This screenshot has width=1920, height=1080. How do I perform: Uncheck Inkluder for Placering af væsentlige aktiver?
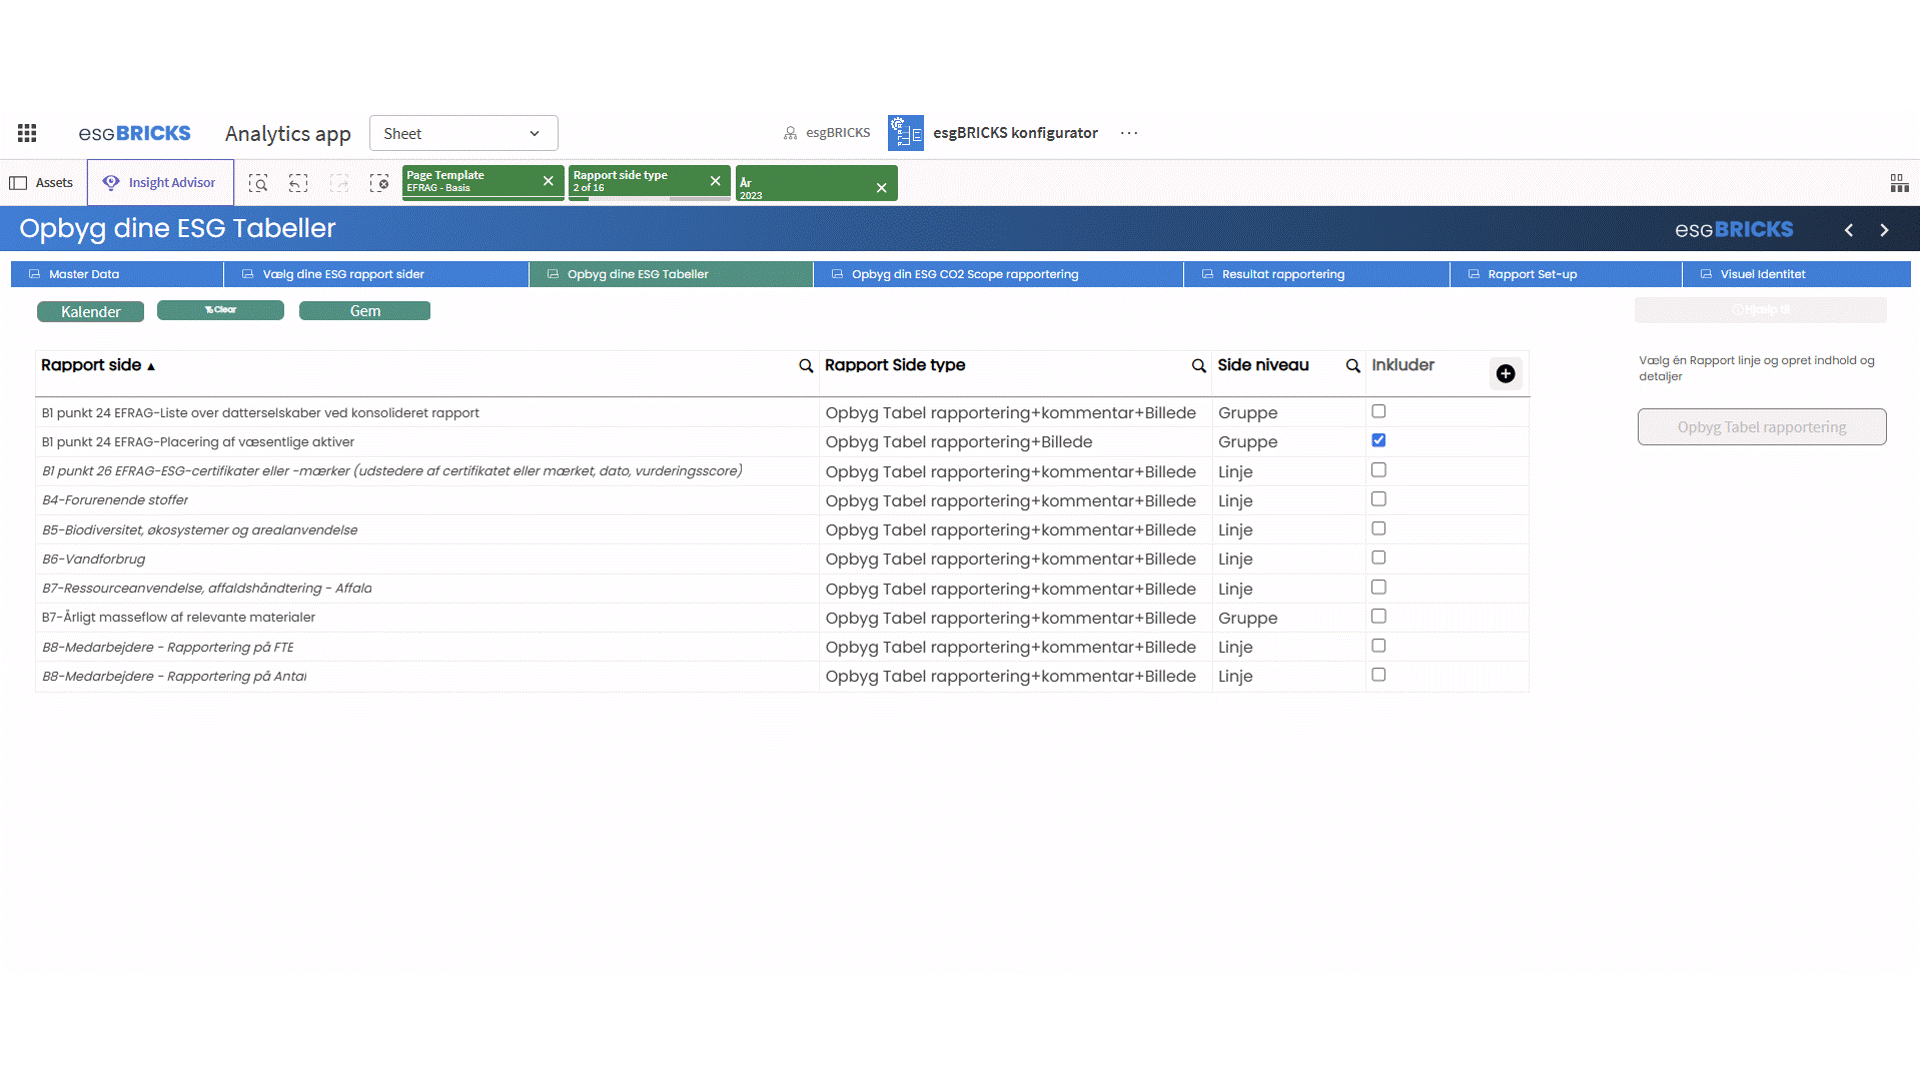pos(1379,440)
